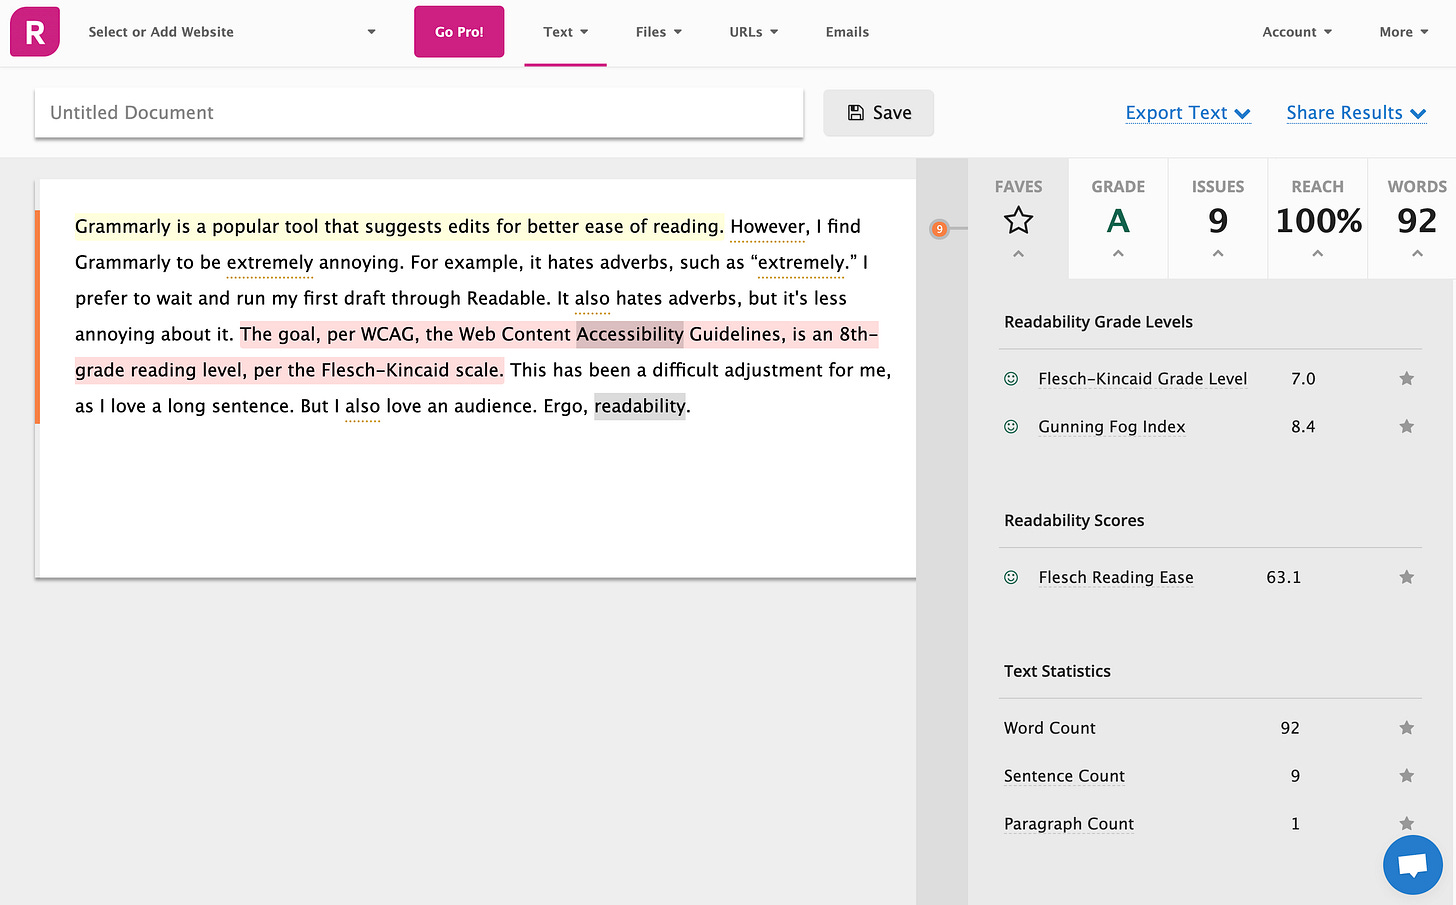Click the Faves star outline icon
This screenshot has height=905, width=1456.
(1018, 220)
